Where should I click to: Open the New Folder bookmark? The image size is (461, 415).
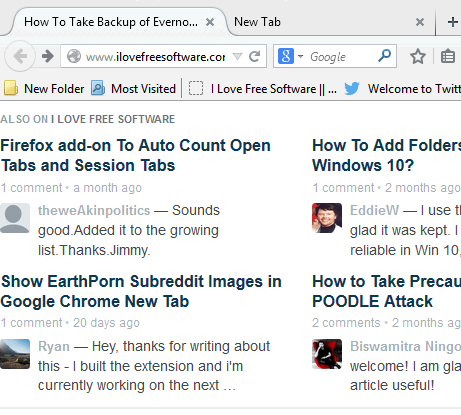pos(44,89)
